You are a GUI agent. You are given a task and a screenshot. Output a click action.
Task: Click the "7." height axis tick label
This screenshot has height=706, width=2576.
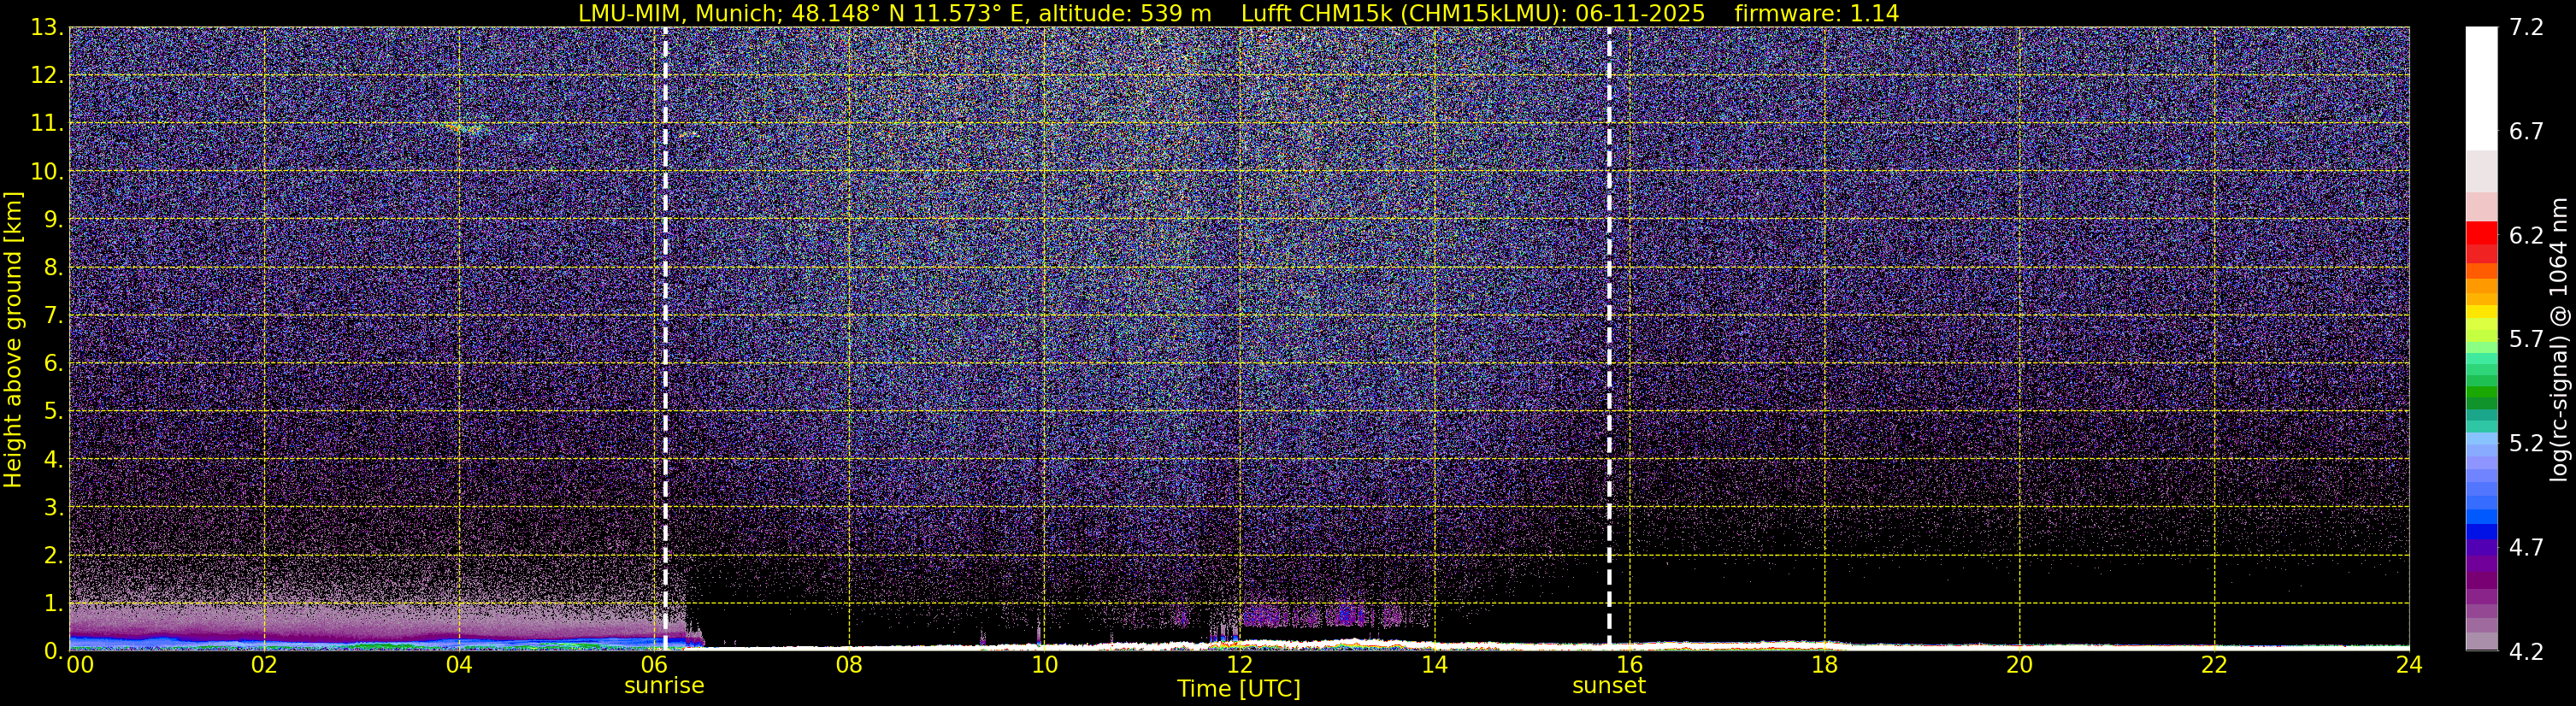pyautogui.click(x=54, y=316)
